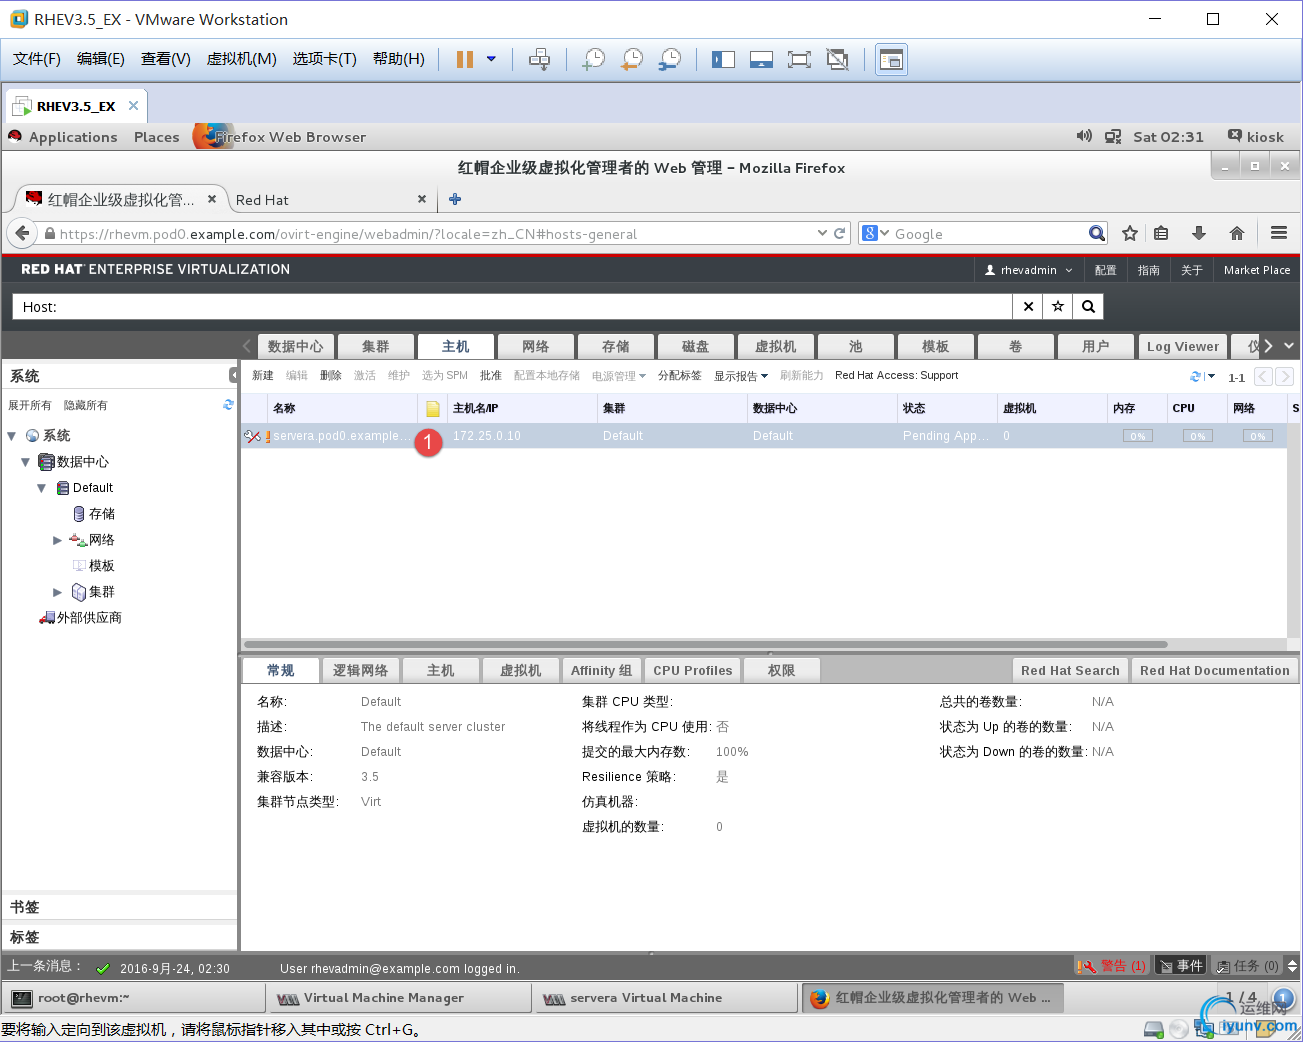The image size is (1303, 1042).
Task: Click the 新建 host button
Action: click(263, 375)
